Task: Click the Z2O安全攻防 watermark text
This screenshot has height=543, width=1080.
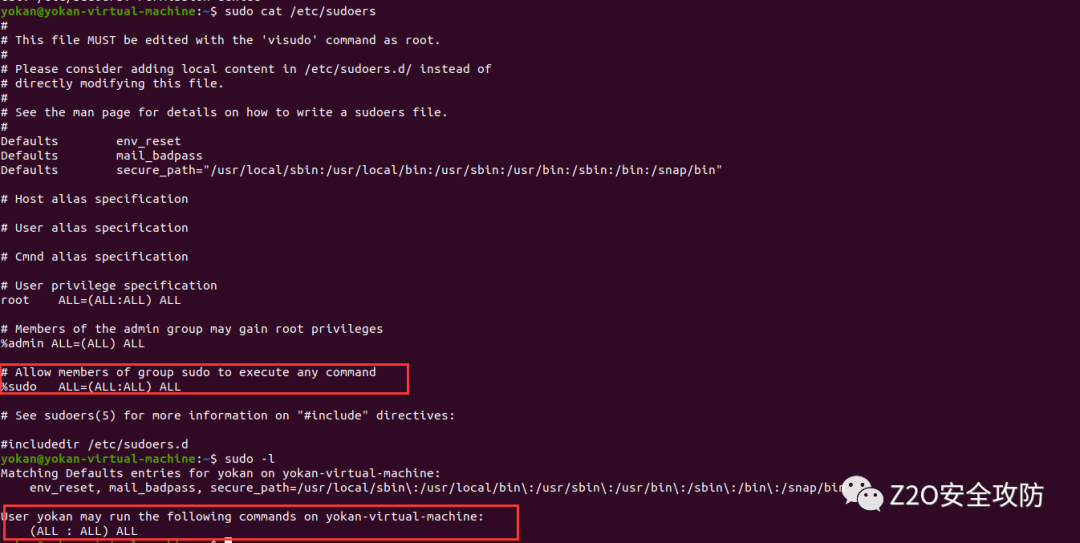Action: [966, 495]
